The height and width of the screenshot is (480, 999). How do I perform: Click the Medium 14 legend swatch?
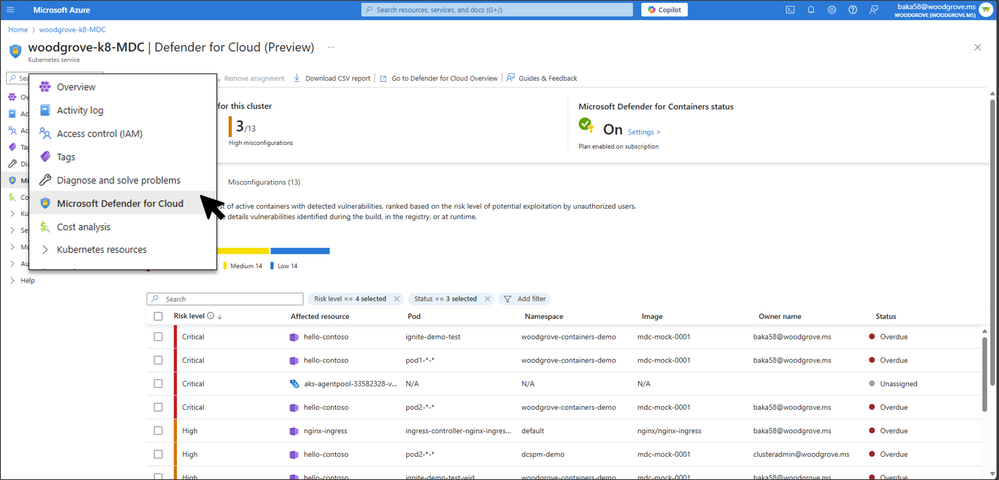coord(225,266)
